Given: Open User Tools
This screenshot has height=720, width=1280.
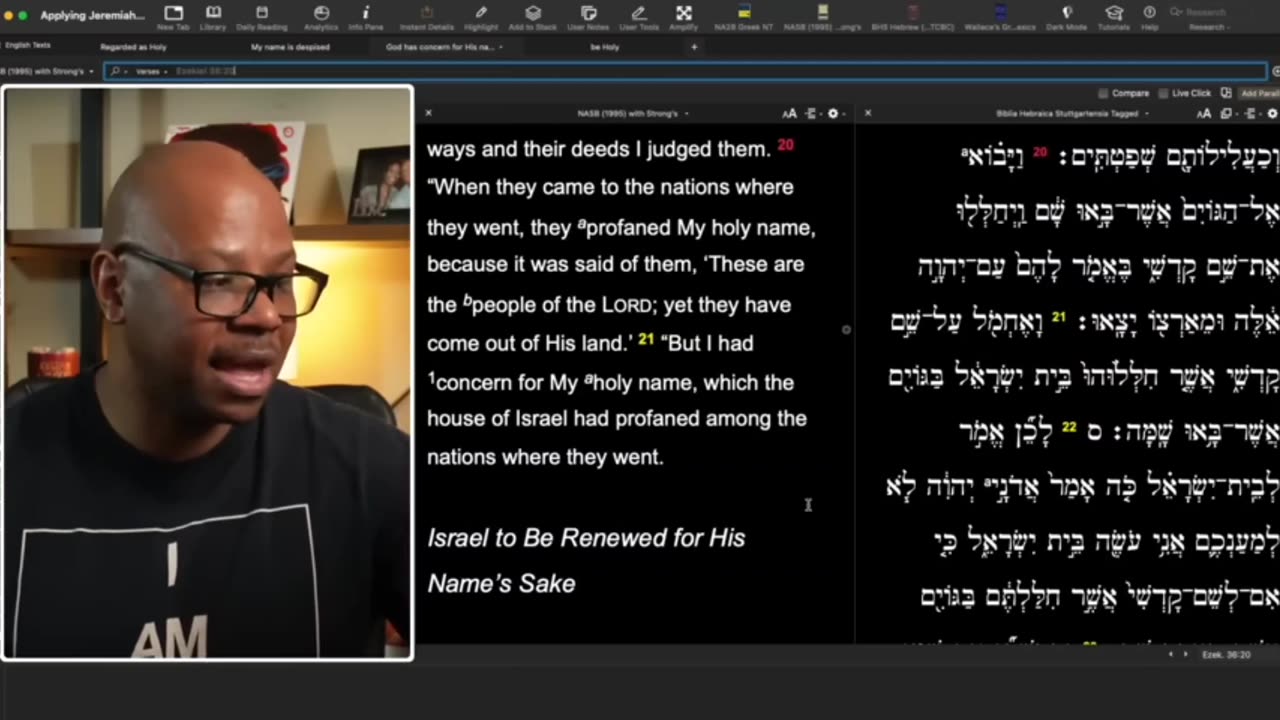Looking at the screenshot, I should click(x=639, y=17).
